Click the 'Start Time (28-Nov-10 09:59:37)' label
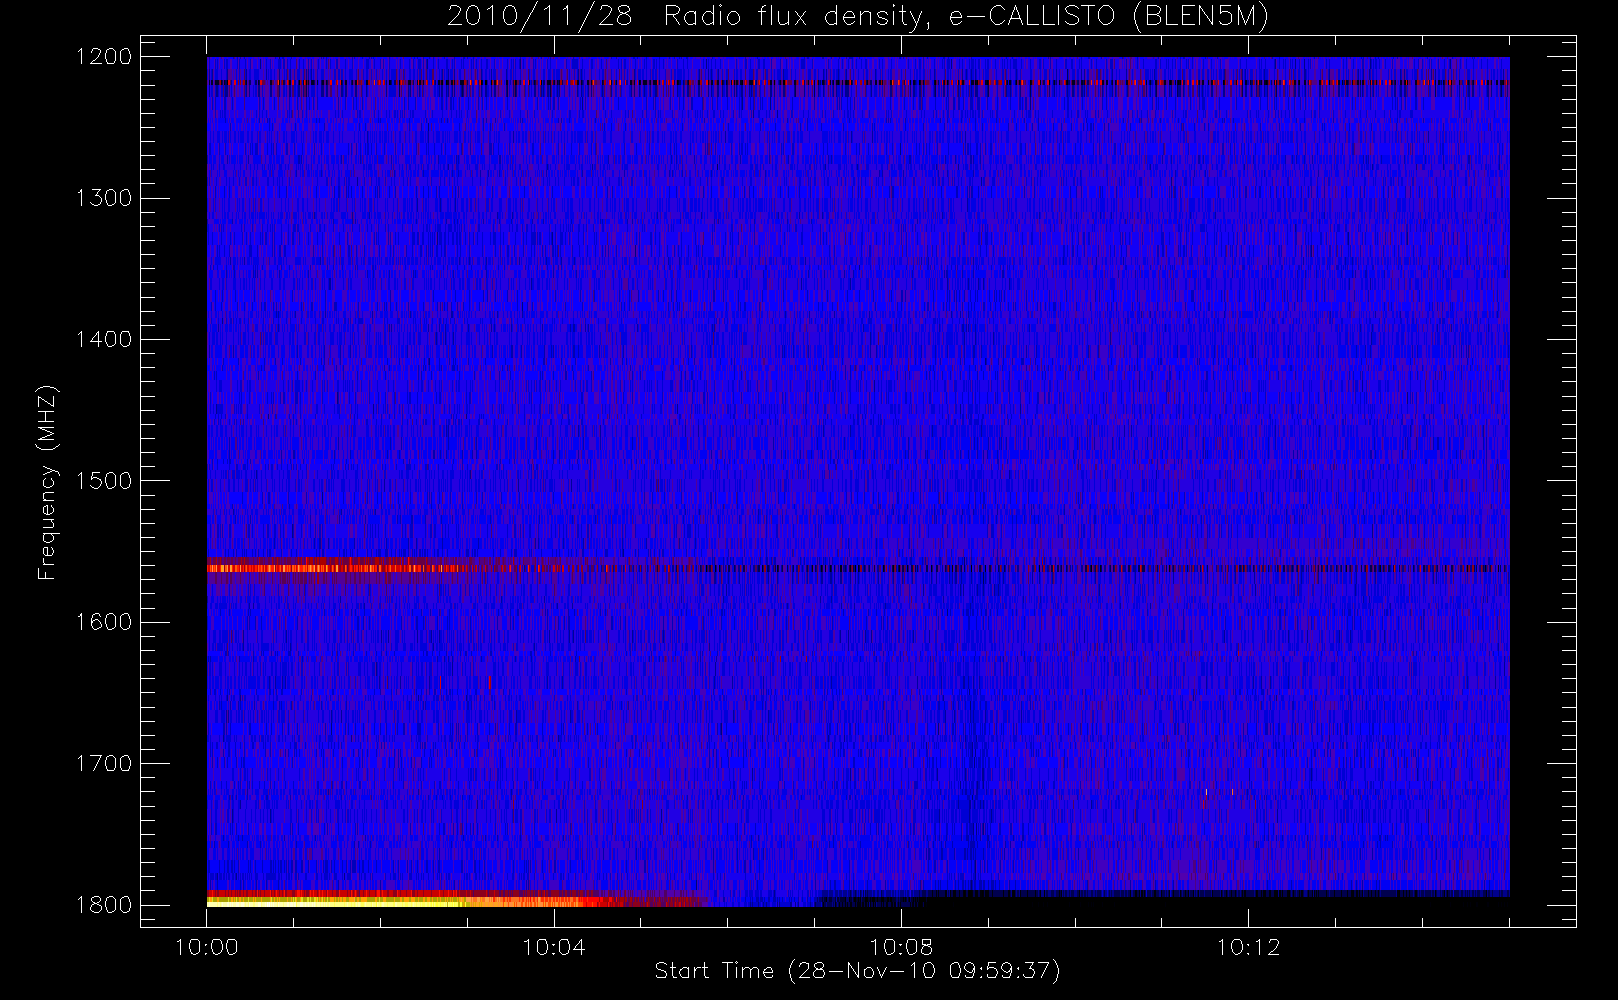 (x=857, y=971)
